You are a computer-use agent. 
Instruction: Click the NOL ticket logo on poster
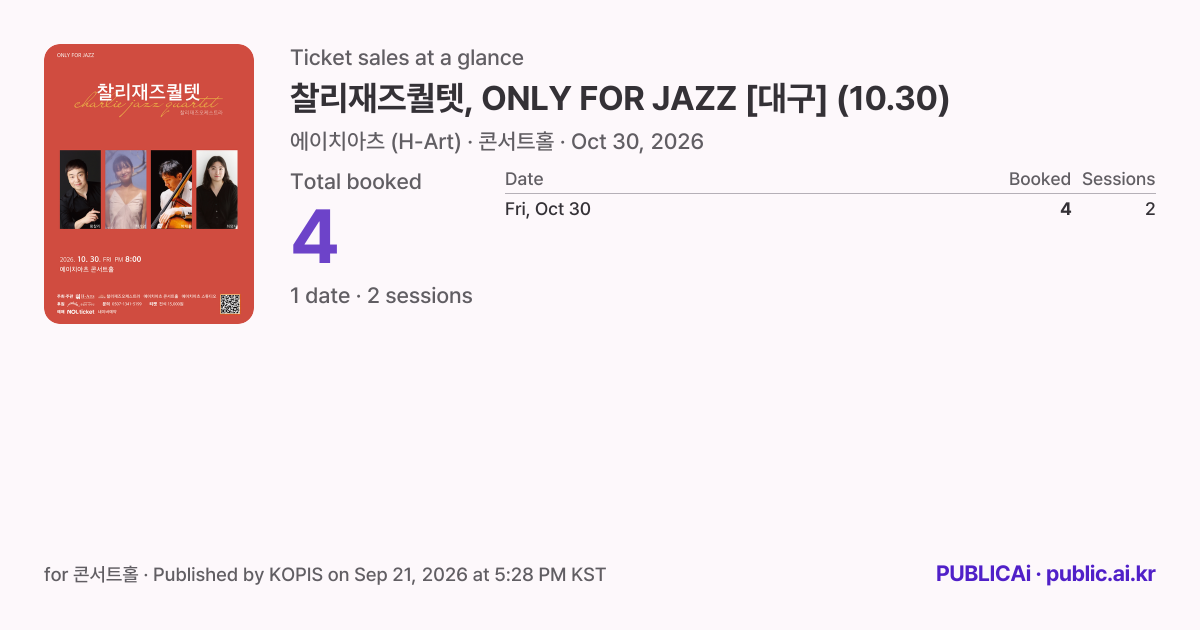point(80,312)
